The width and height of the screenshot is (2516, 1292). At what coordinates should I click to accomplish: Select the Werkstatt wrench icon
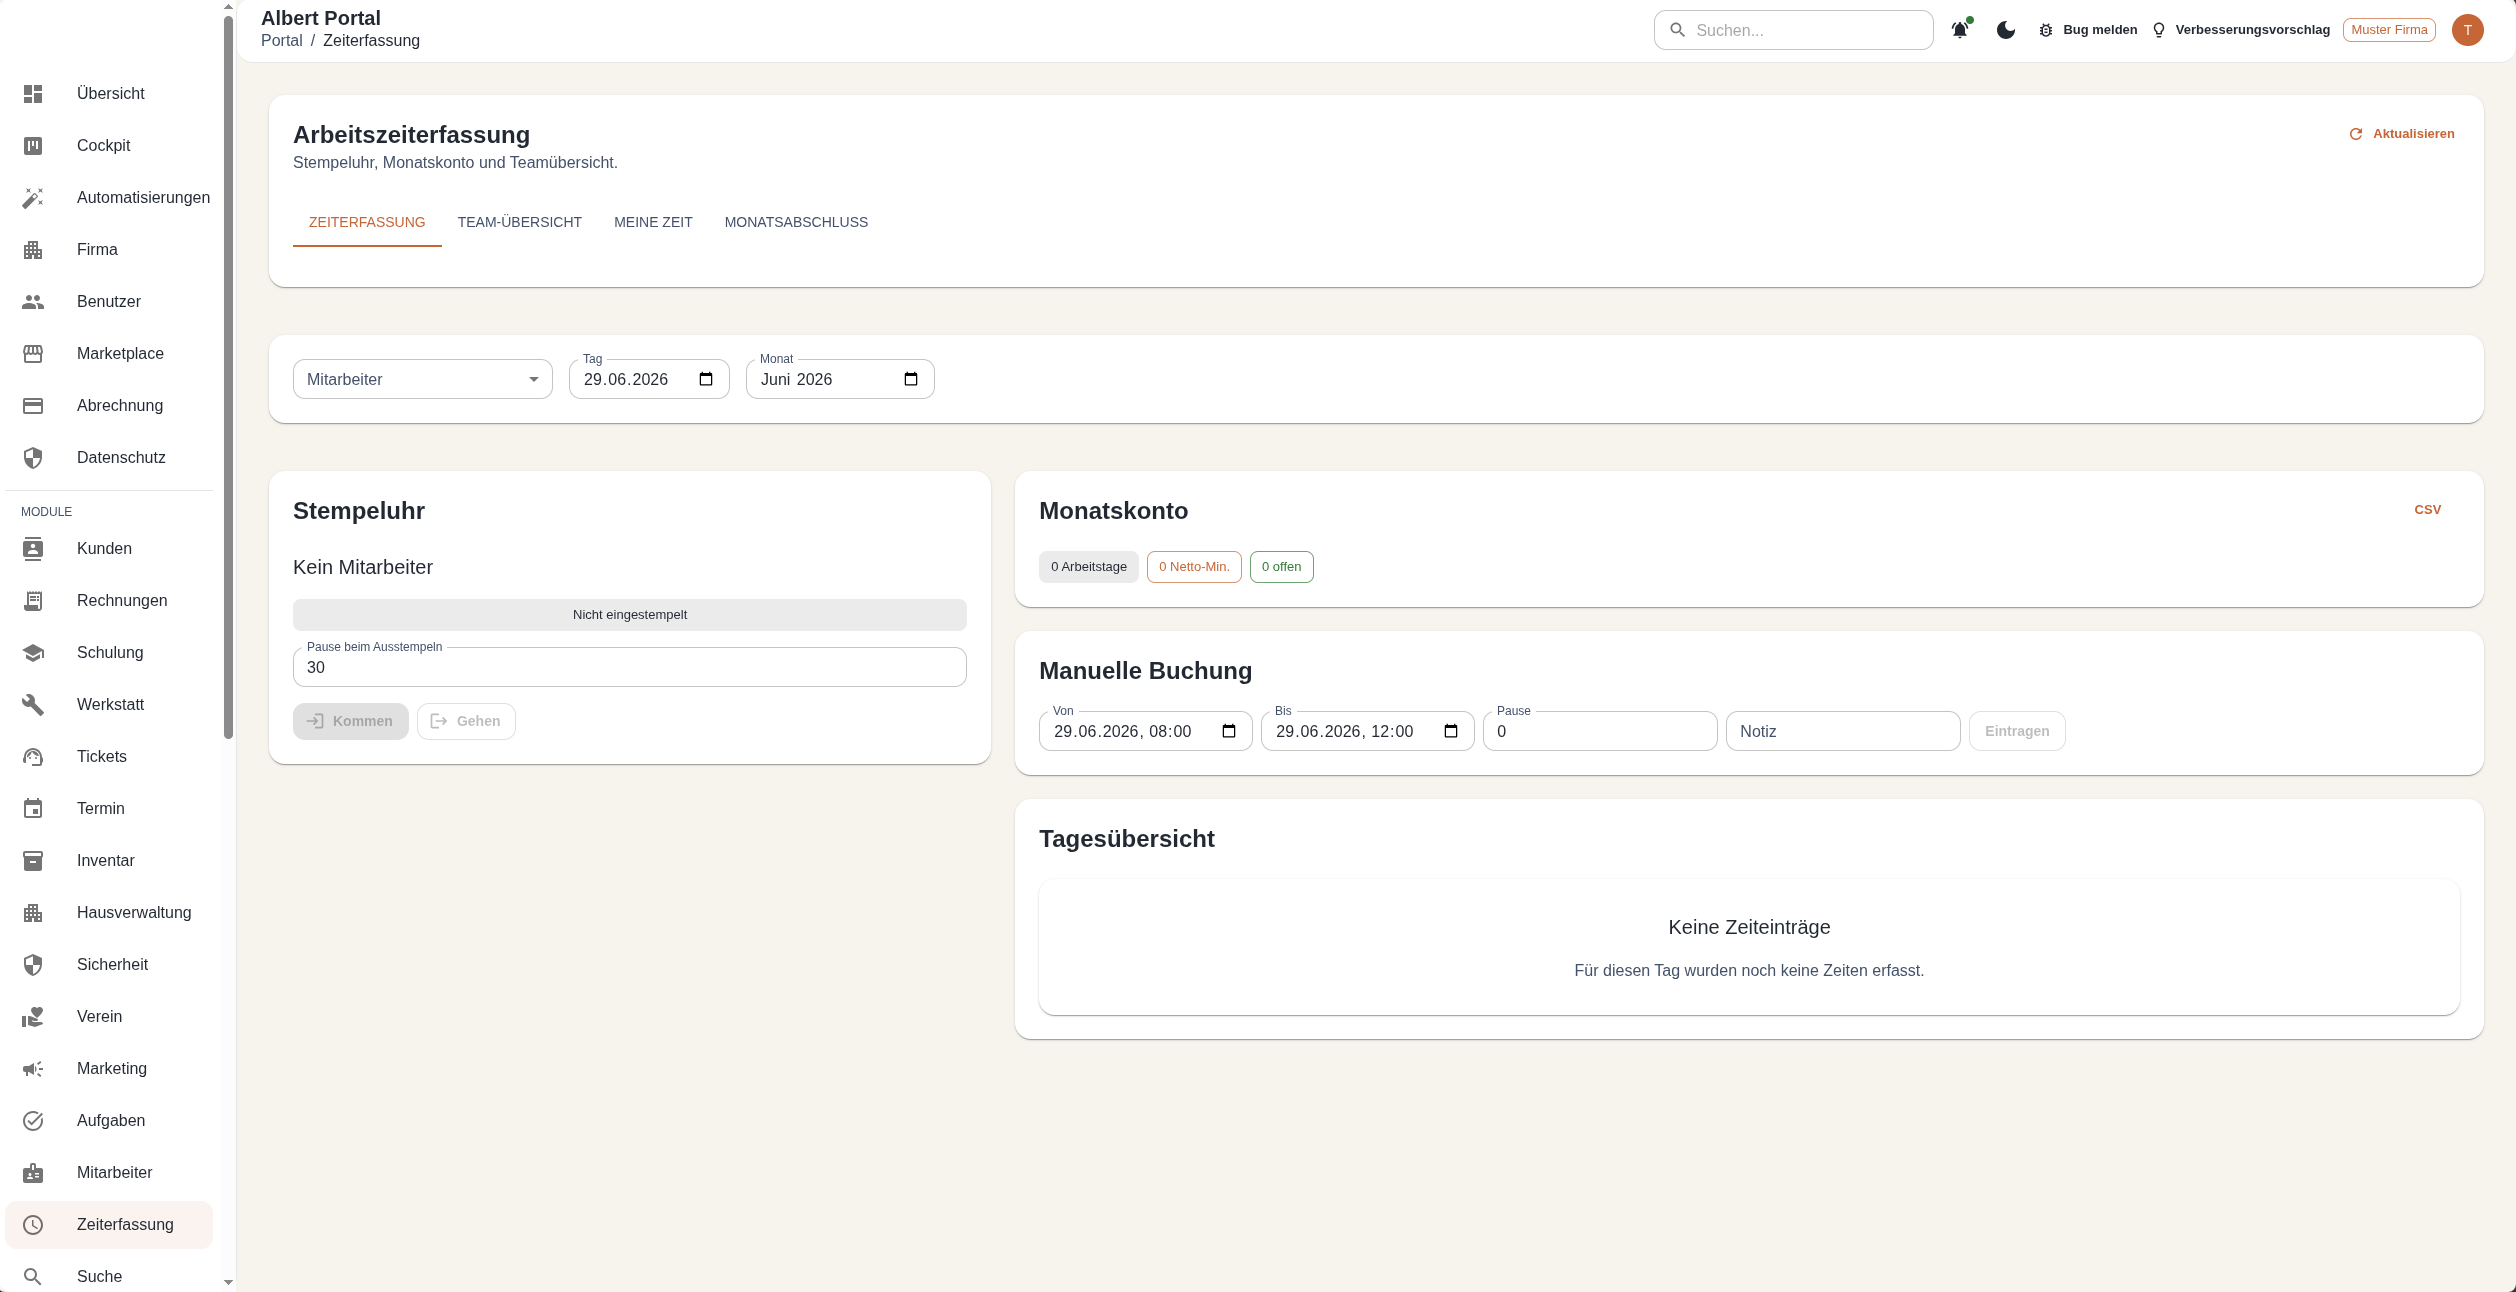[x=33, y=705]
